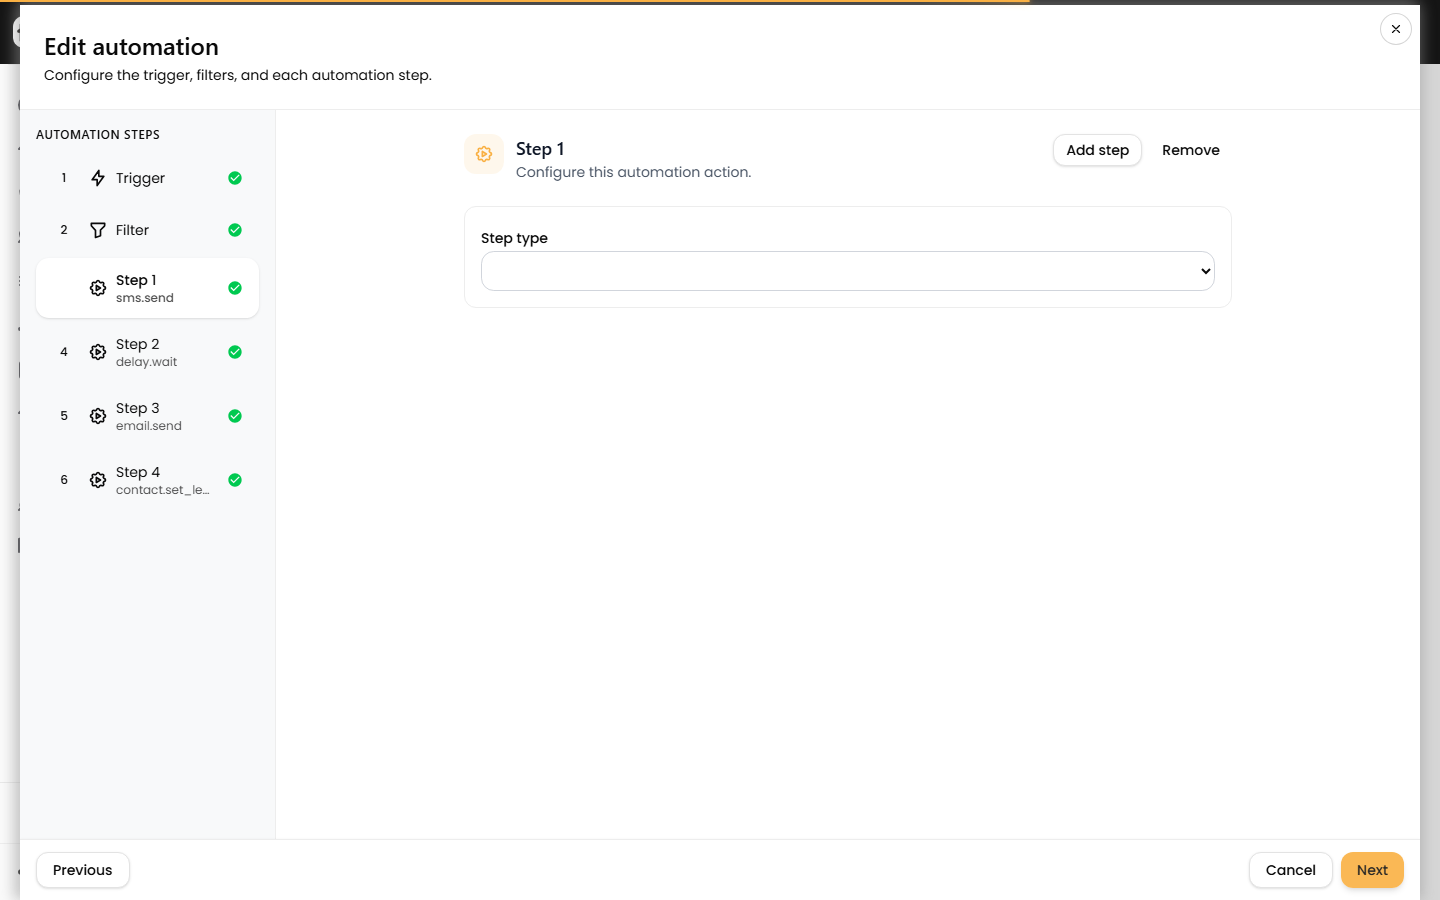Click the 'Configure this automation action.' text
The height and width of the screenshot is (900, 1440).
633,172
